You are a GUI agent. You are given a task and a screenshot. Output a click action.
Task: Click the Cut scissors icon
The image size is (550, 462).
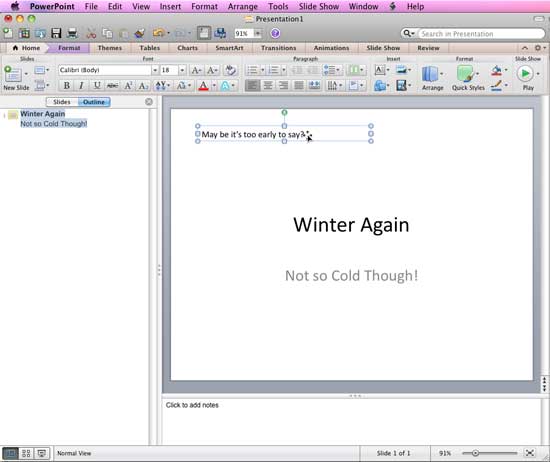tap(91, 33)
